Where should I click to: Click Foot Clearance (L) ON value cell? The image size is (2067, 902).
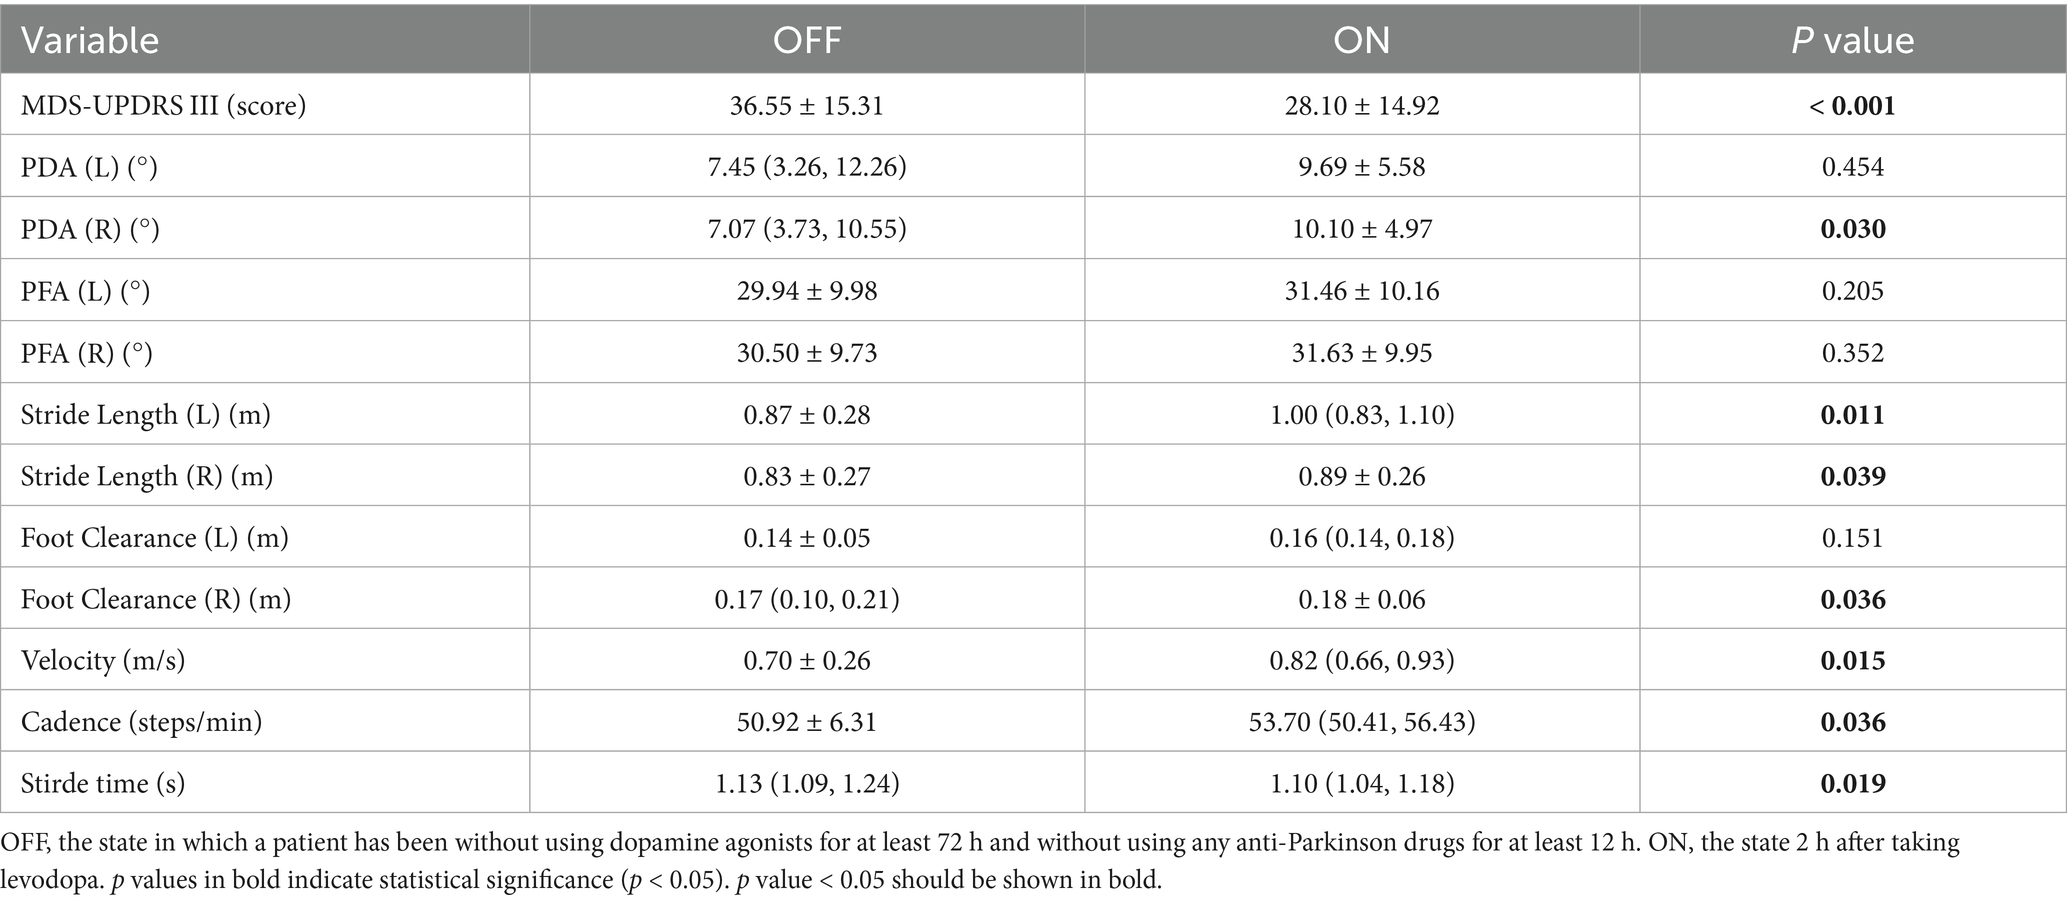tap(1361, 538)
